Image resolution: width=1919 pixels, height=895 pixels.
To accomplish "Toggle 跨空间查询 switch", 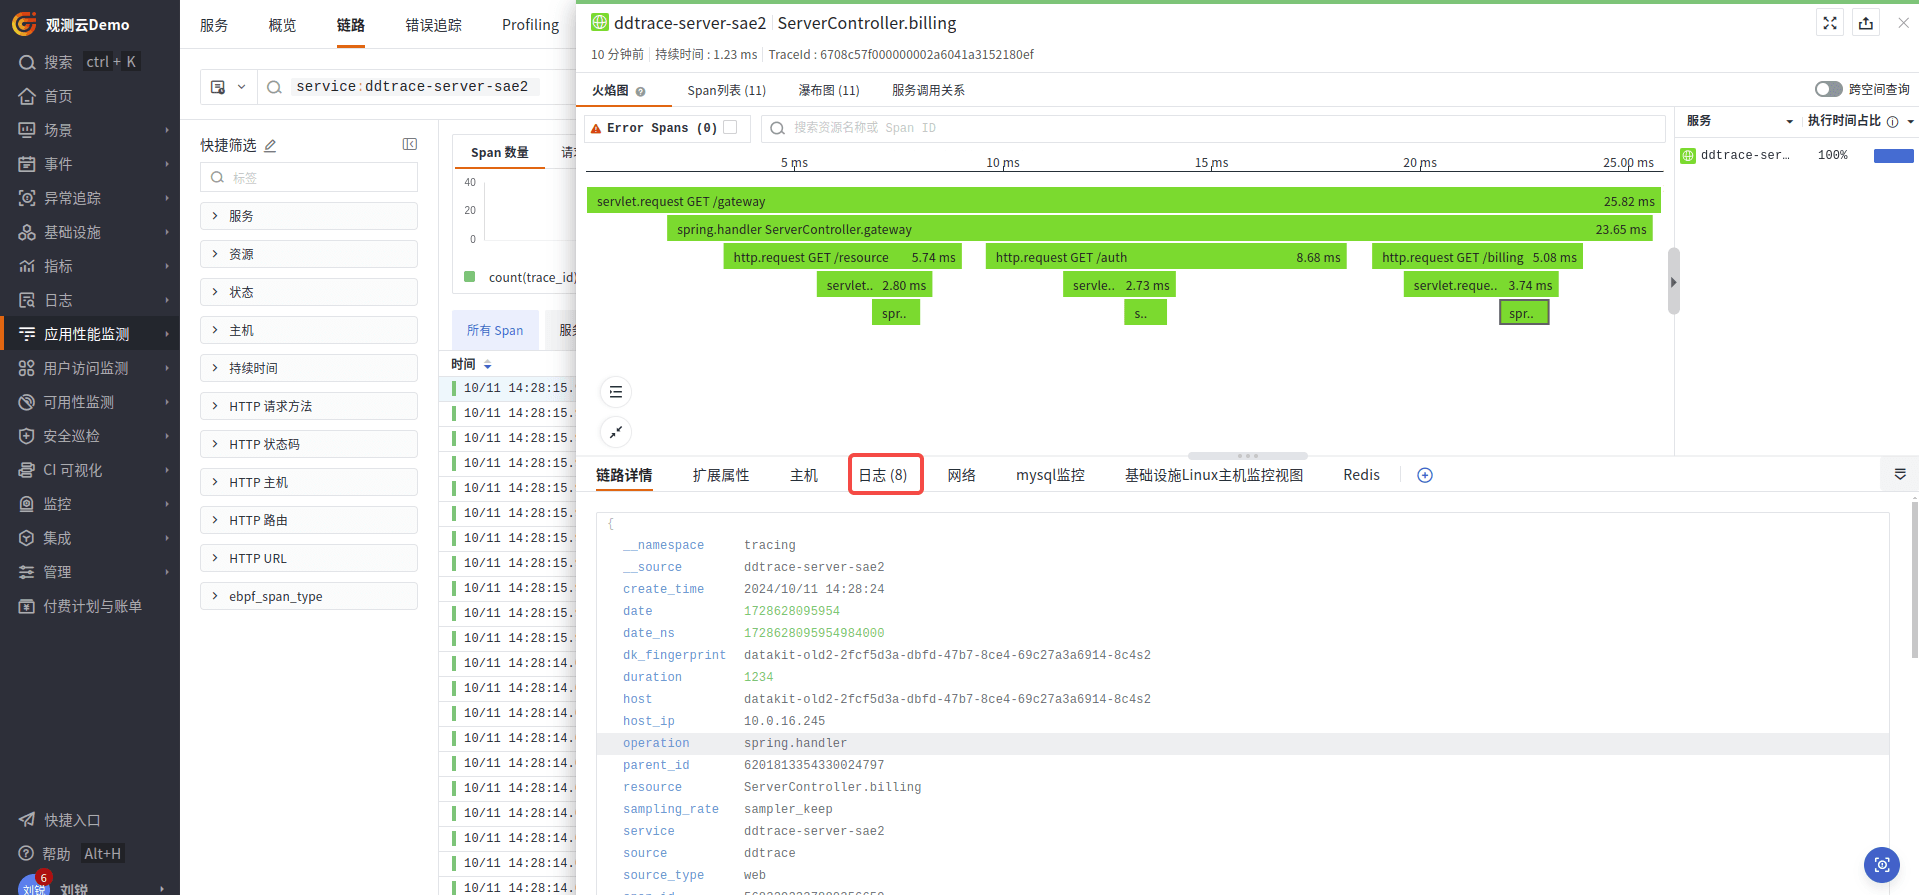I will tap(1828, 89).
